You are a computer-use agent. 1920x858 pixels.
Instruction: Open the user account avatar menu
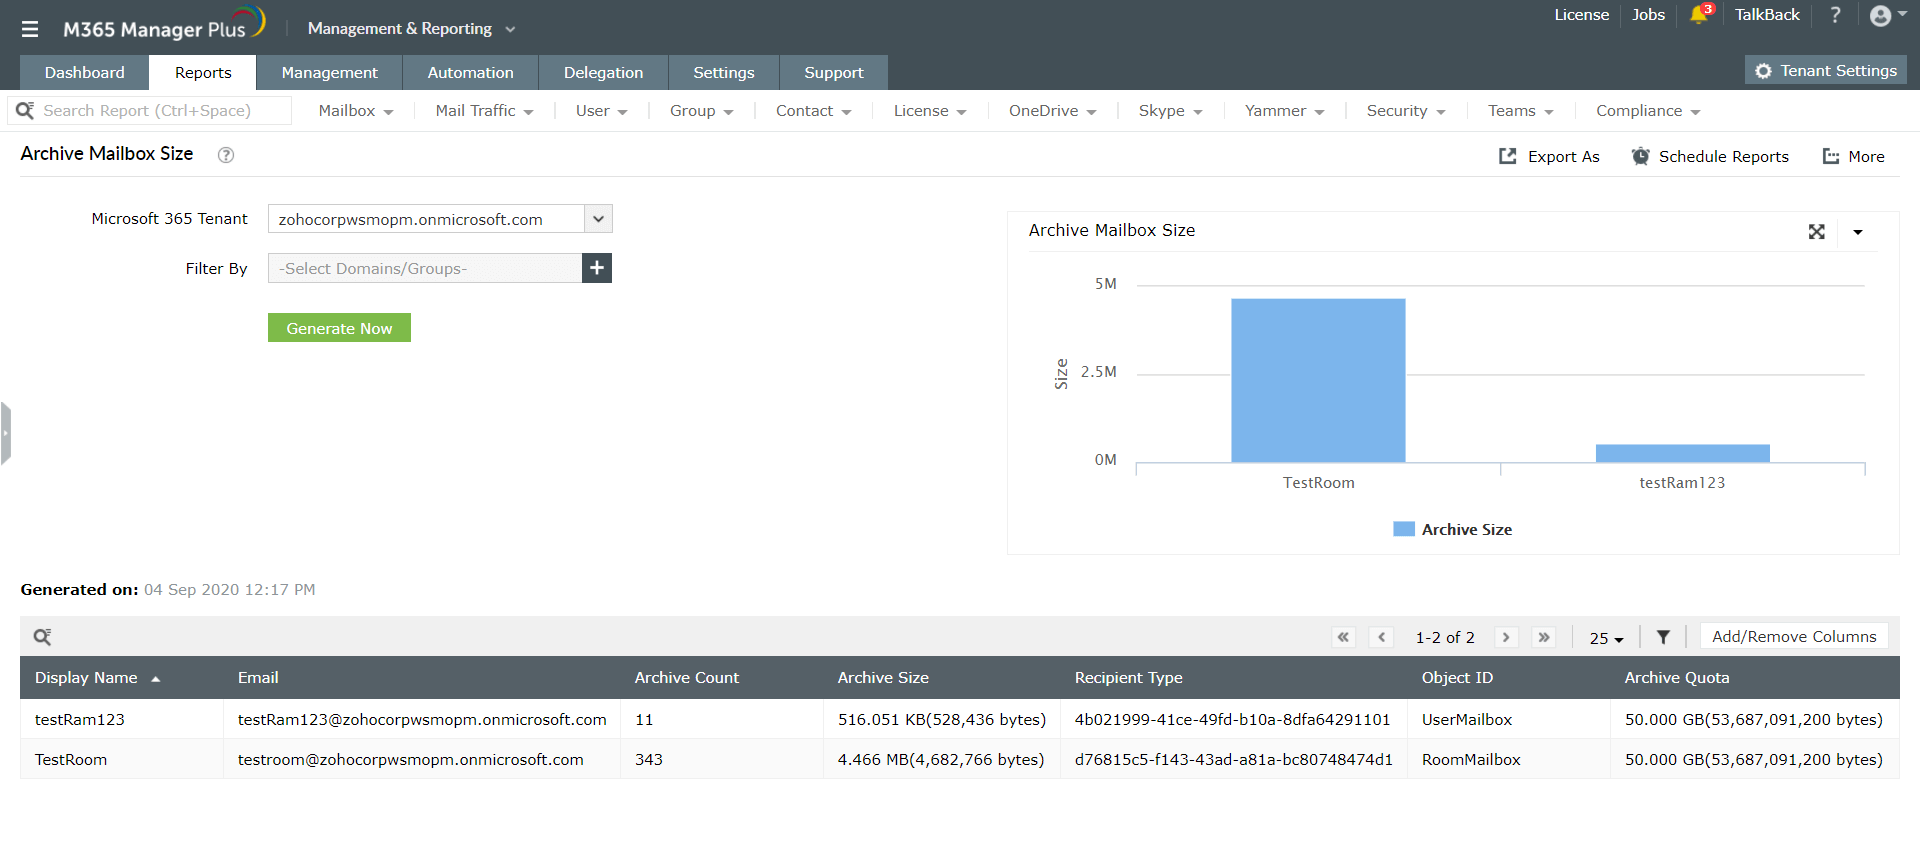pyautogui.click(x=1881, y=15)
